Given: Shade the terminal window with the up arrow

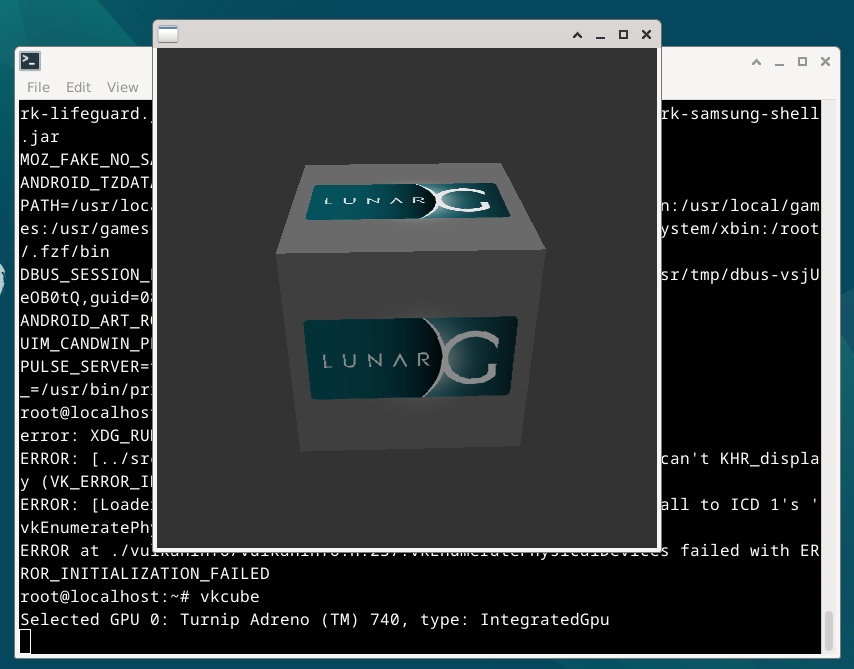Looking at the screenshot, I should (757, 62).
